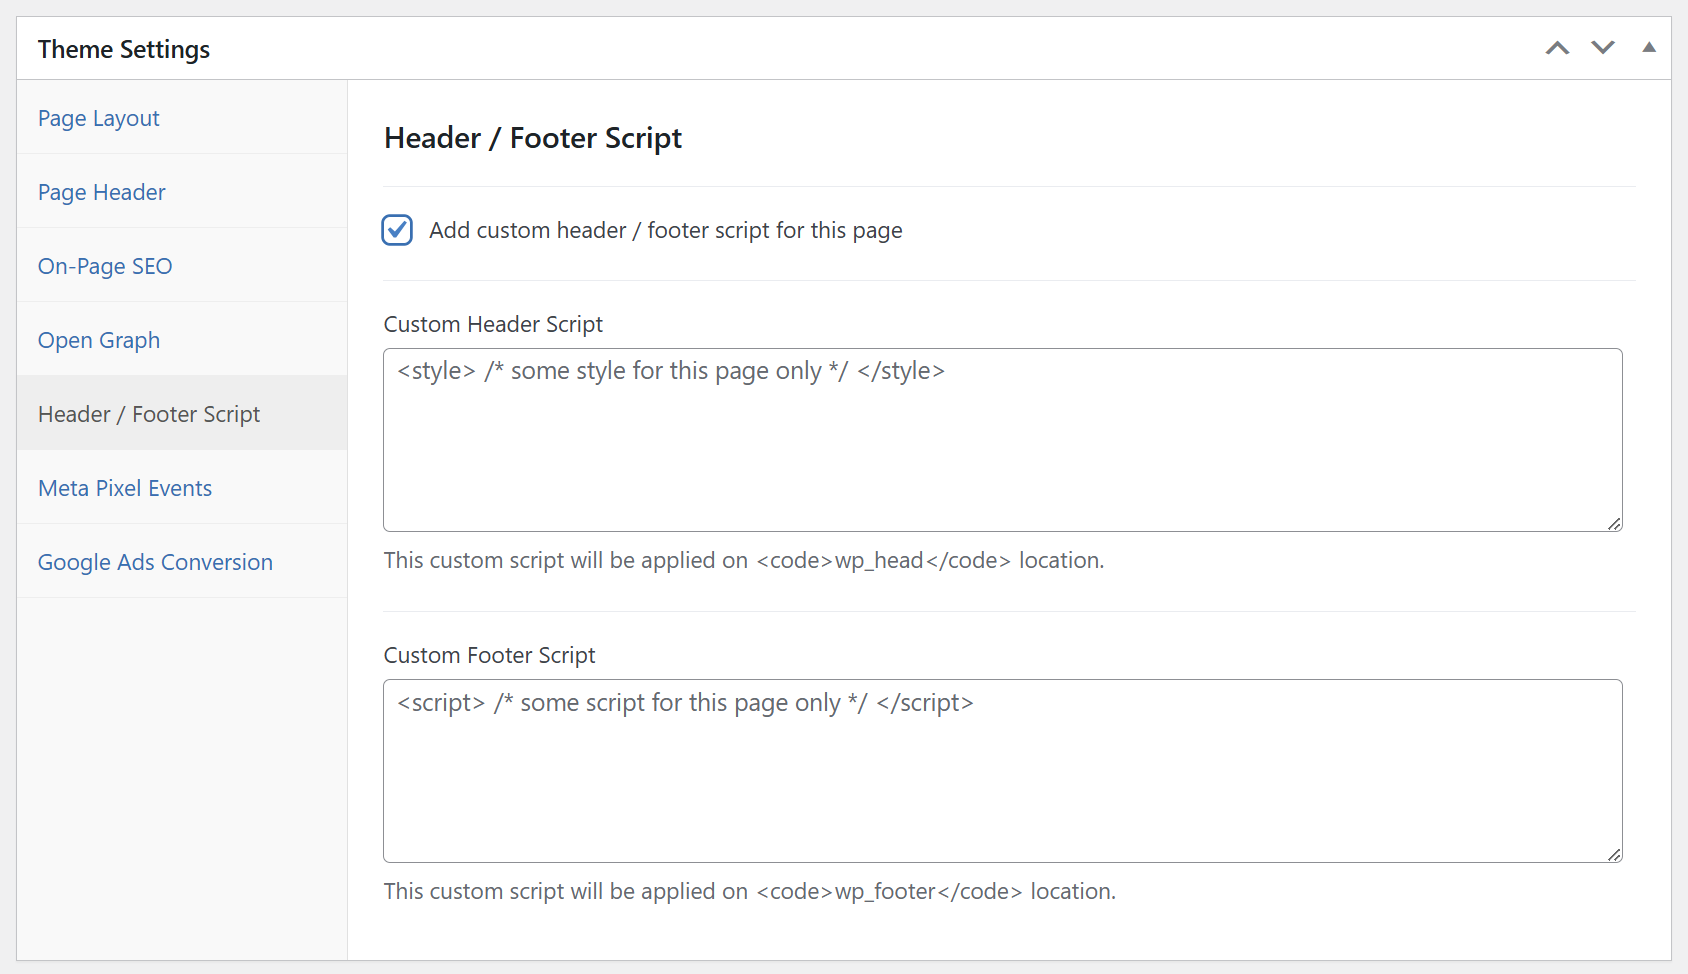Viewport: 1688px width, 974px height.
Task: Open the Page Layout settings tab
Action: tap(98, 118)
